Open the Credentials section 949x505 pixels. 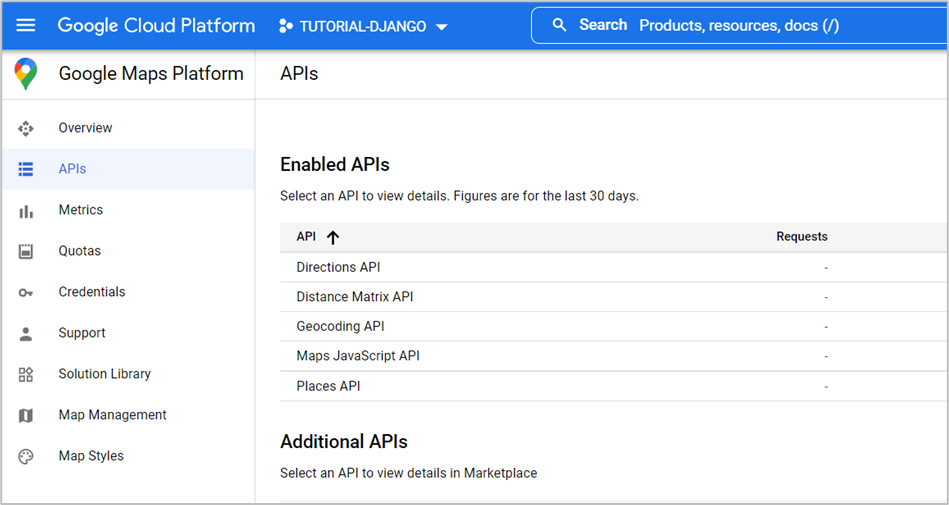[x=92, y=292]
